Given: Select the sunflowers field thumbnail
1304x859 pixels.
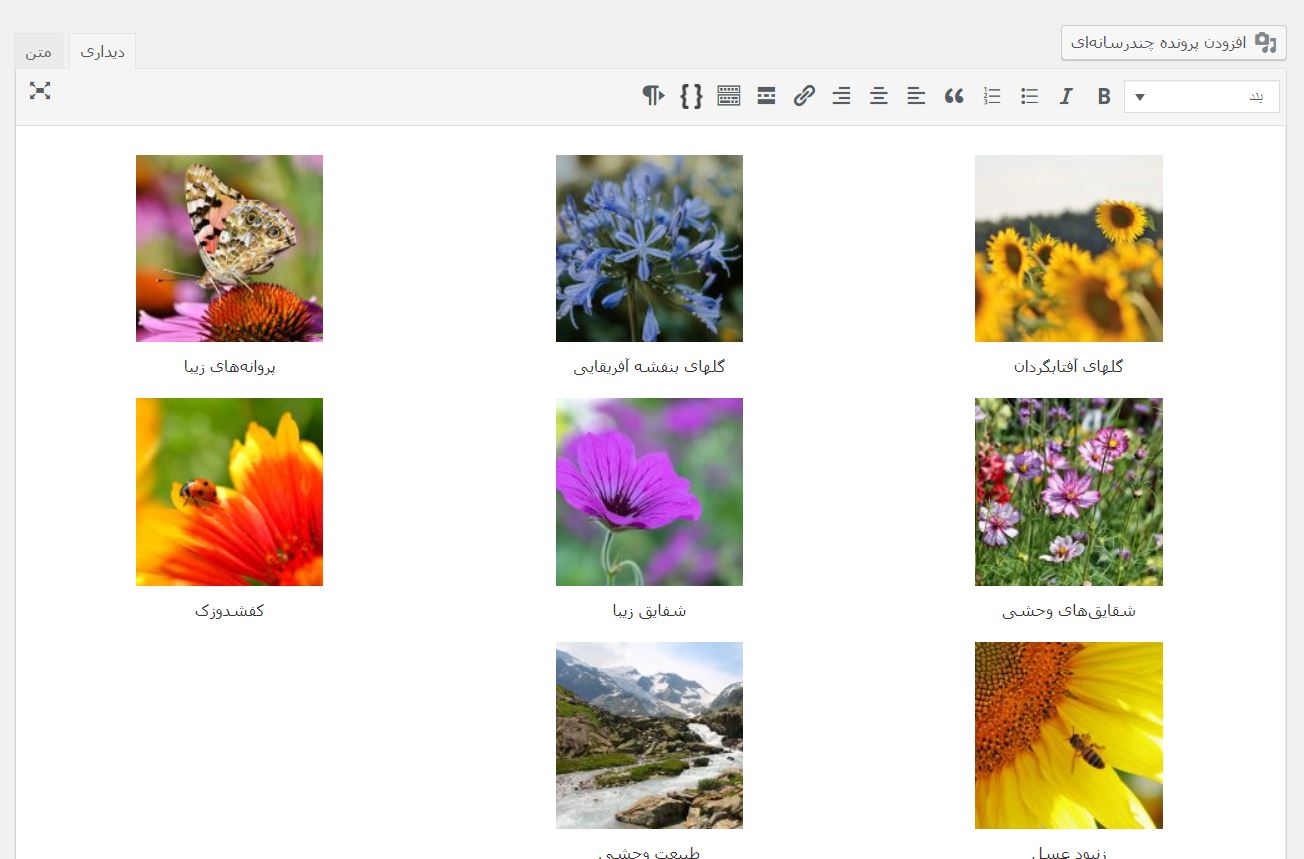Looking at the screenshot, I should point(1069,248).
